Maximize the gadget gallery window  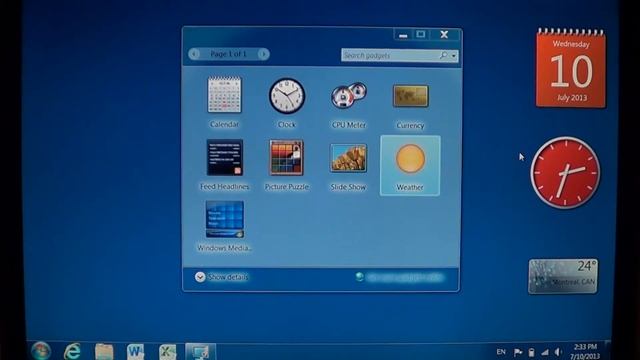tap(421, 34)
